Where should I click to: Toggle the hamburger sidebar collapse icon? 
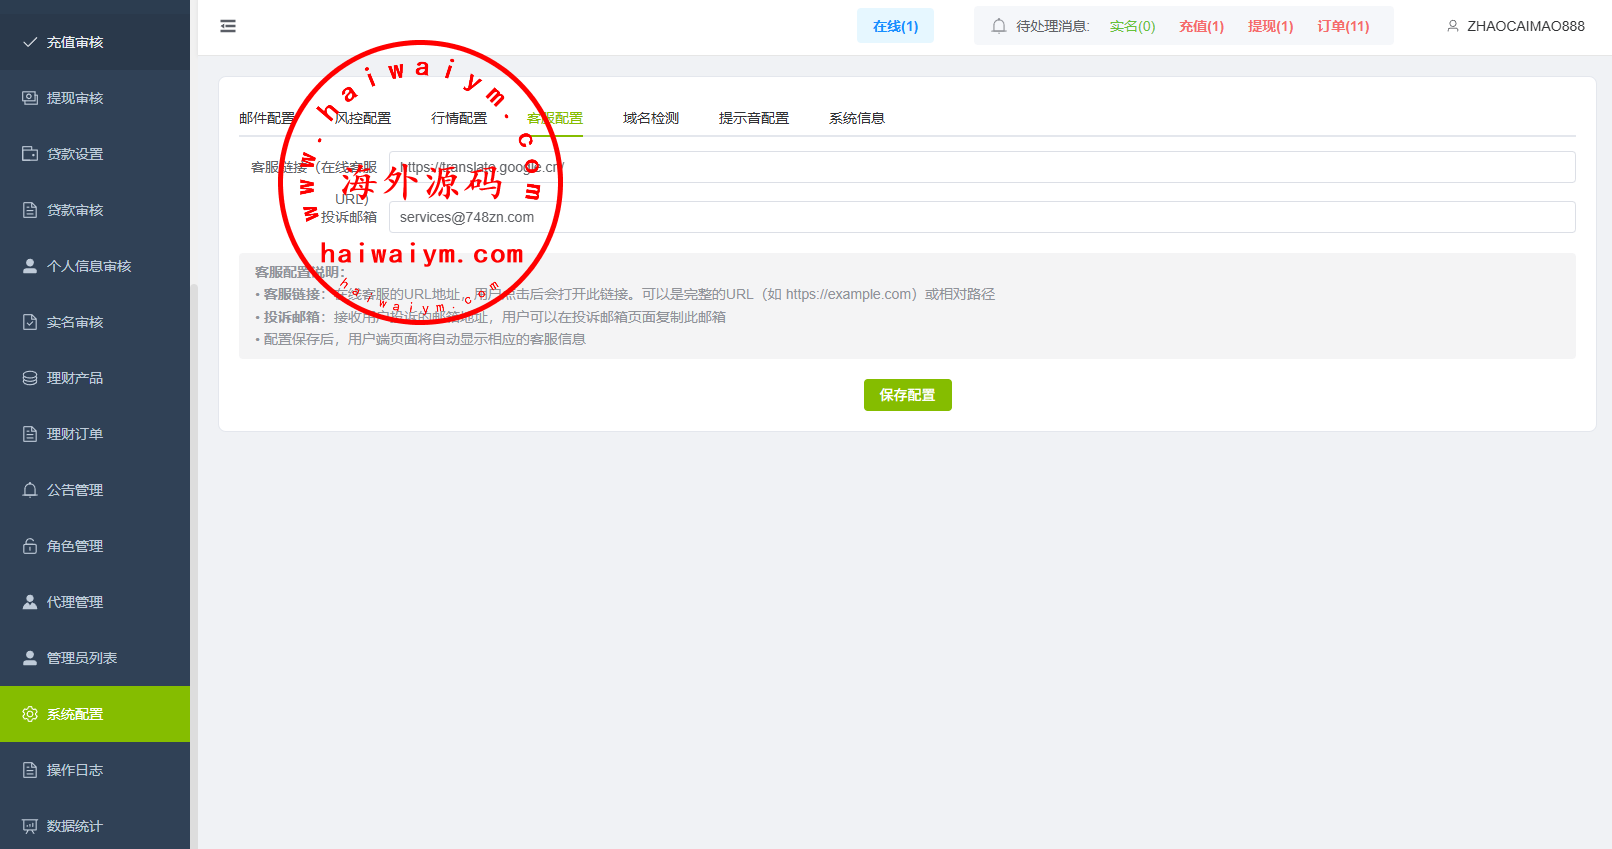click(x=228, y=26)
